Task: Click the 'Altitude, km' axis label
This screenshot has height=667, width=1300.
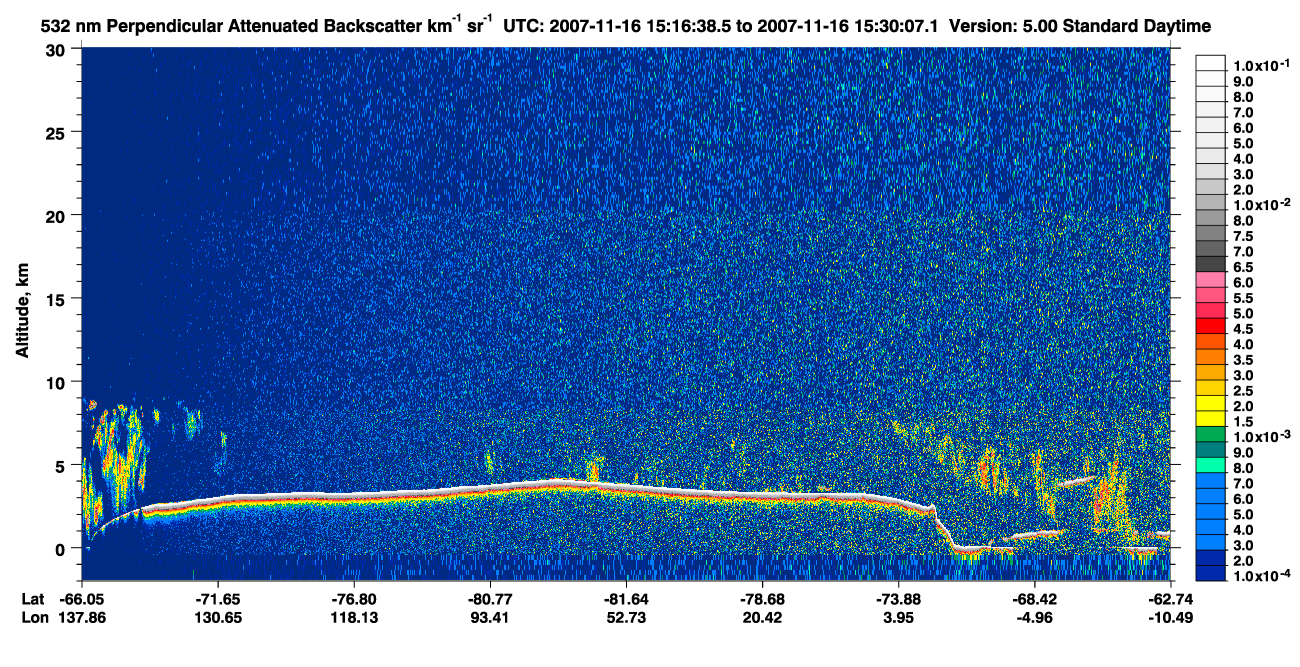Action: (x=22, y=310)
